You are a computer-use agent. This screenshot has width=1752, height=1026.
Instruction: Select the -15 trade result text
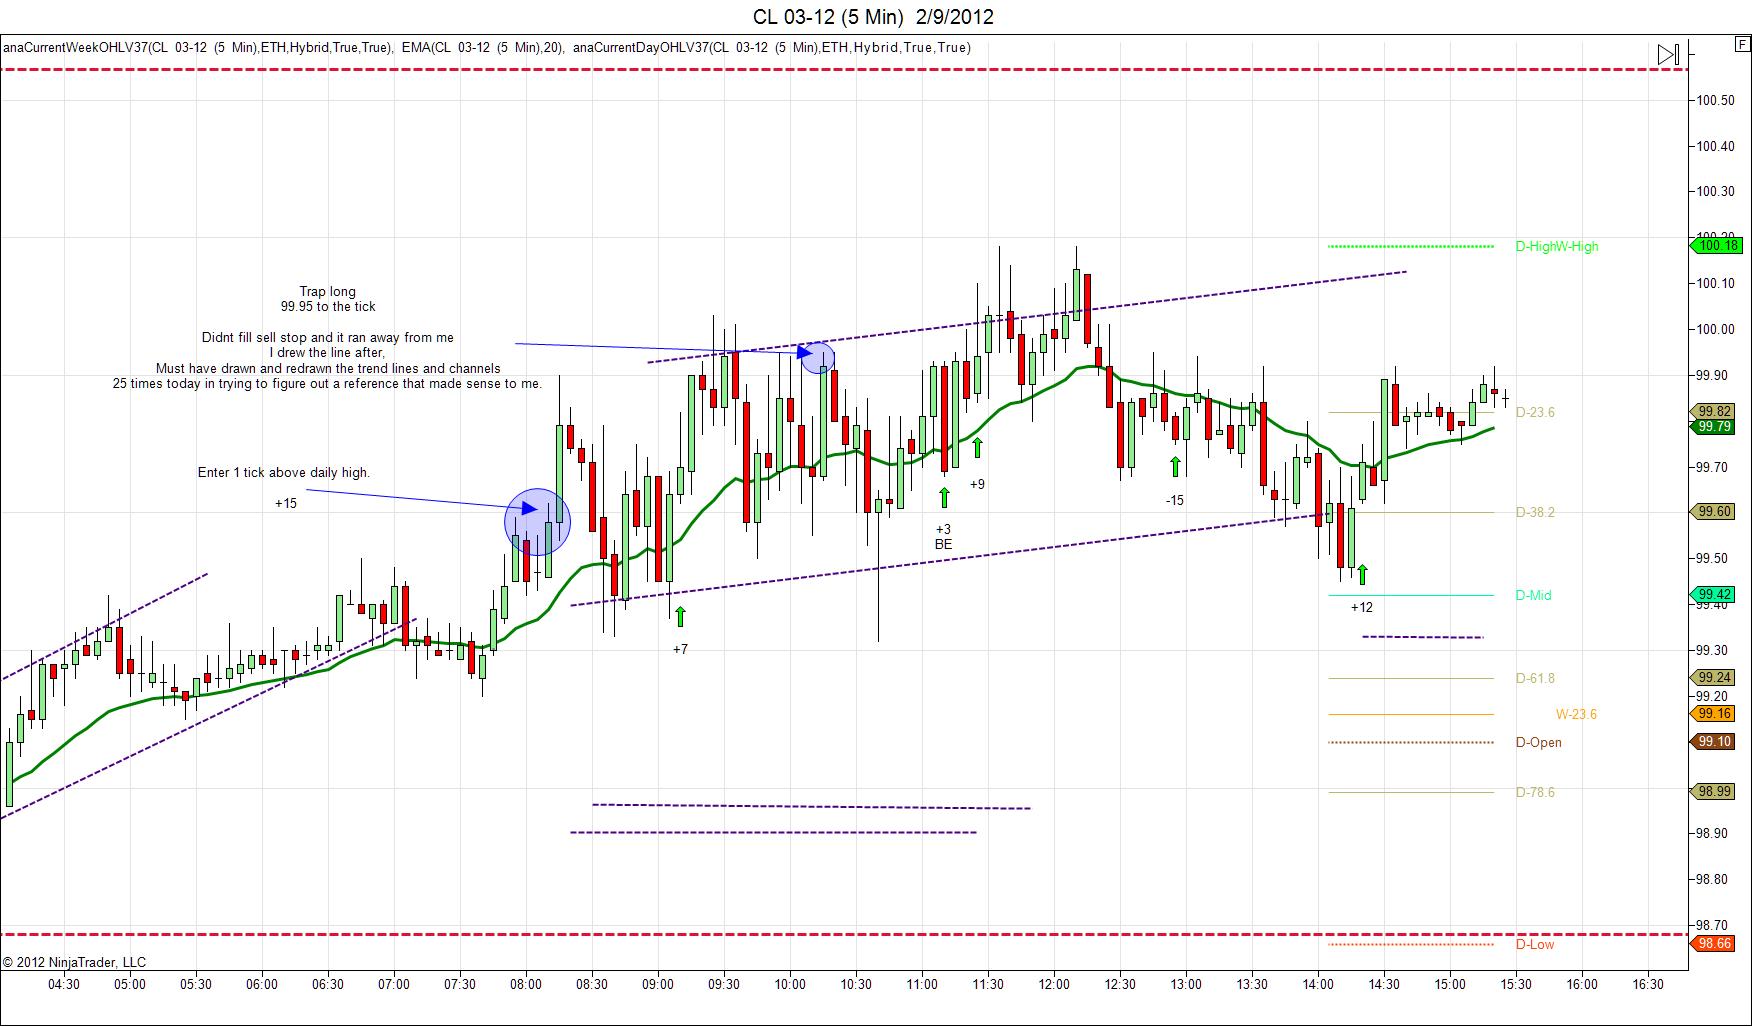[1175, 500]
